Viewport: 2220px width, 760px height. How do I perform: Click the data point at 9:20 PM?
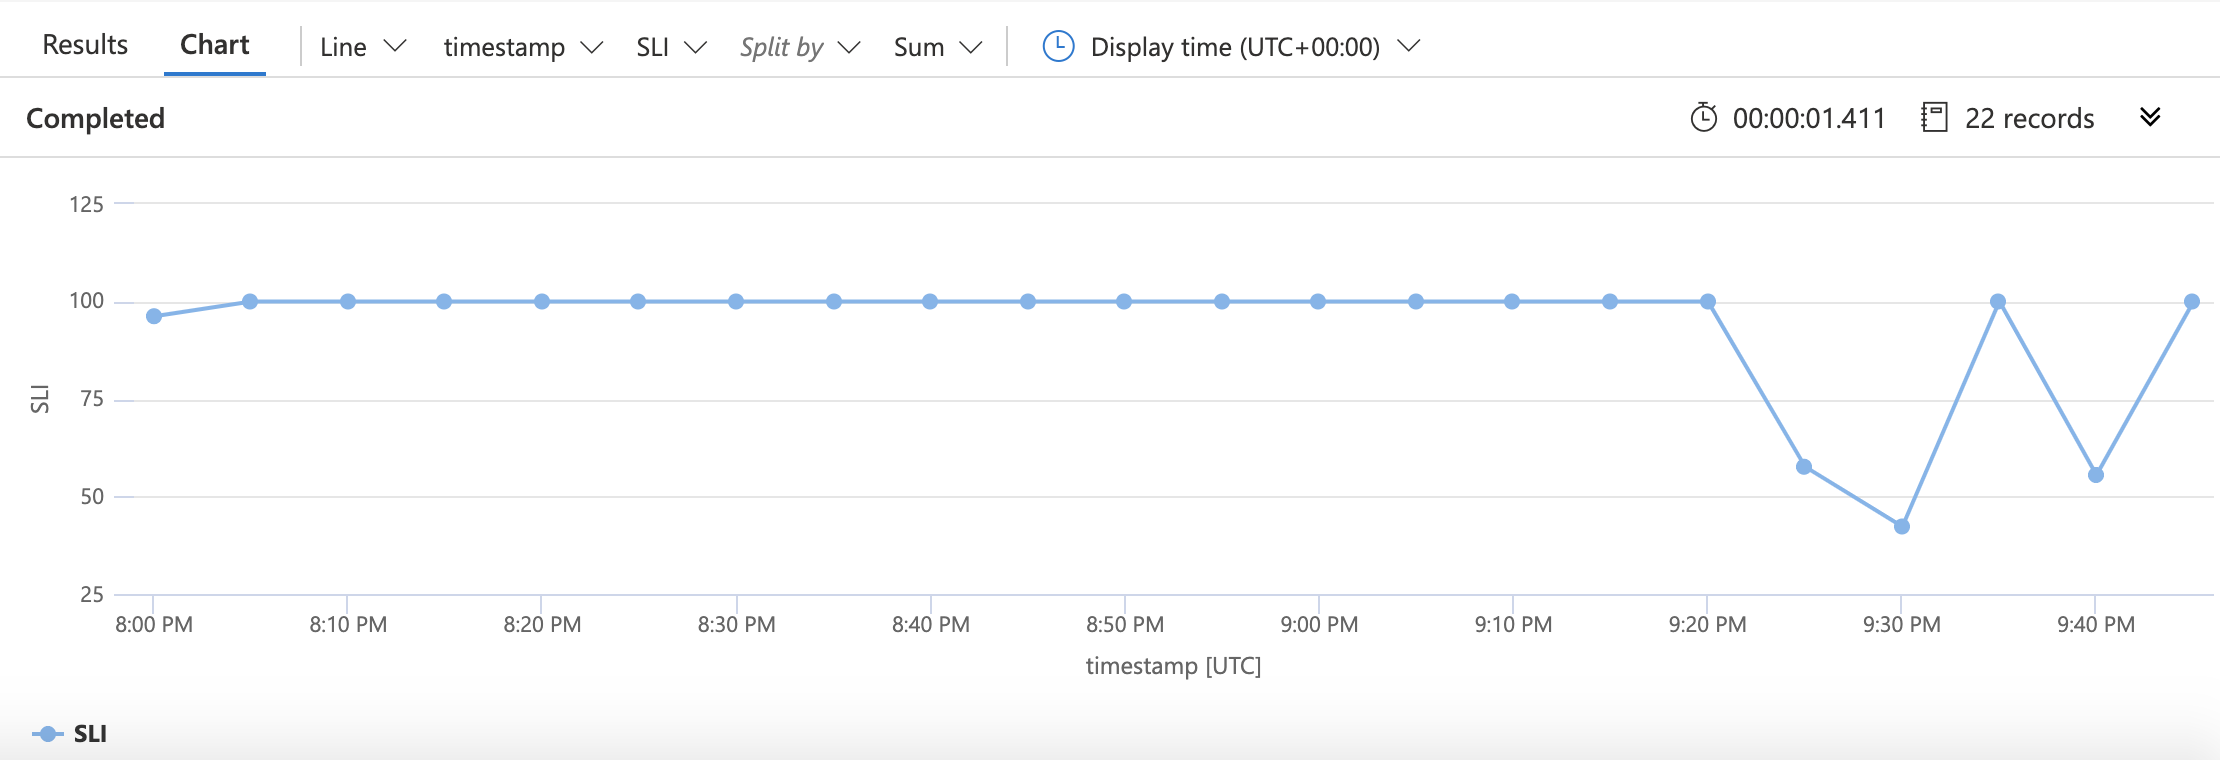point(1708,301)
